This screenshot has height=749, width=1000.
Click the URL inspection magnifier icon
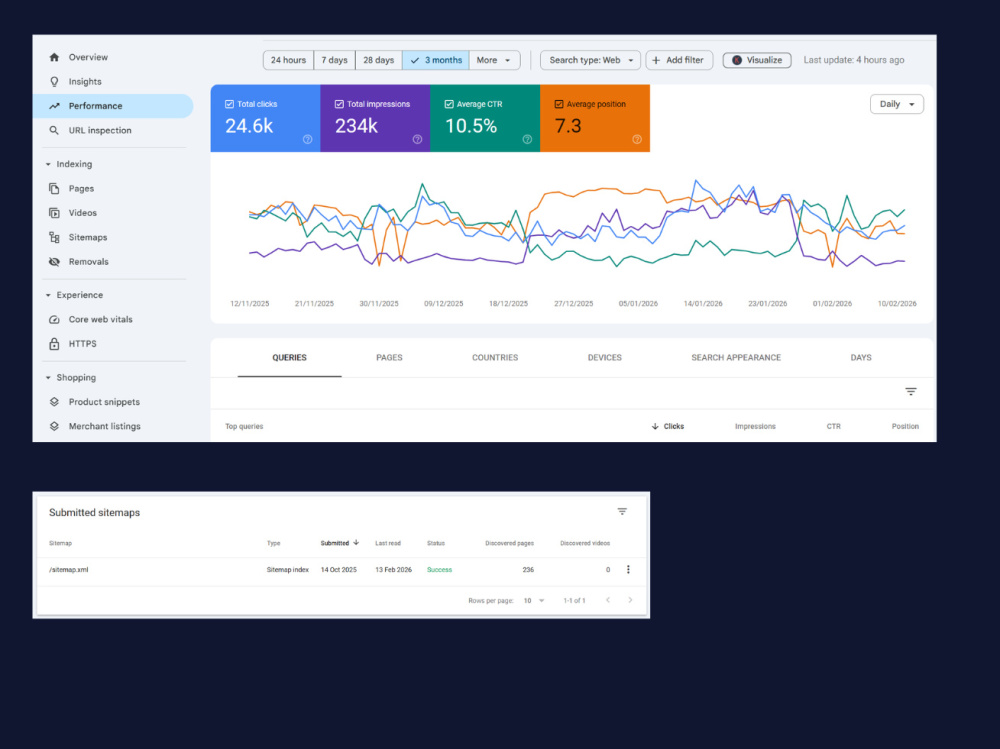point(54,130)
